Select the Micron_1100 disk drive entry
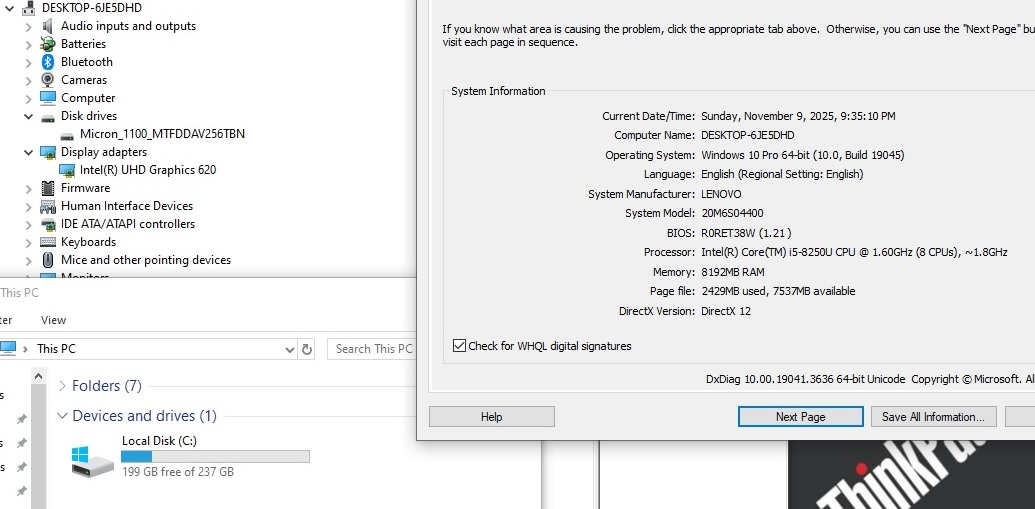Screen dimensions: 1035x509 (x=161, y=134)
